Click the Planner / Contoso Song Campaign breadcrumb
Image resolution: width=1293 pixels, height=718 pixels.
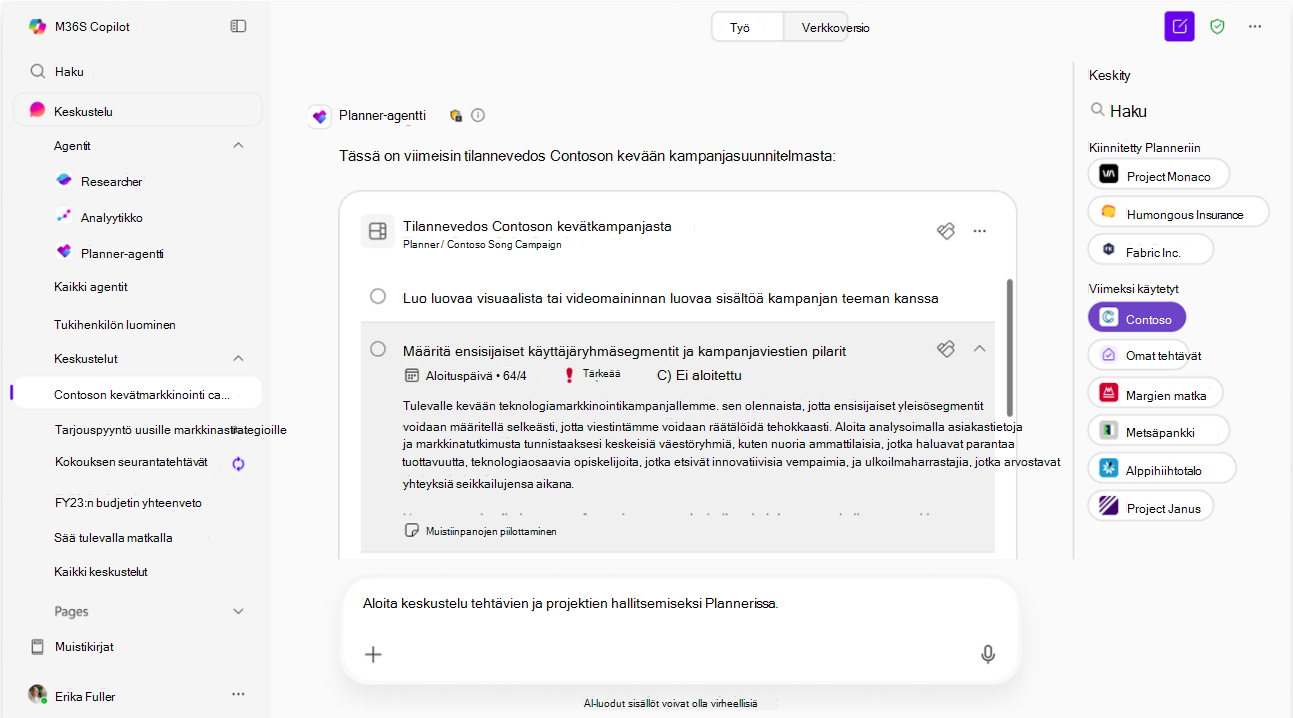482,244
